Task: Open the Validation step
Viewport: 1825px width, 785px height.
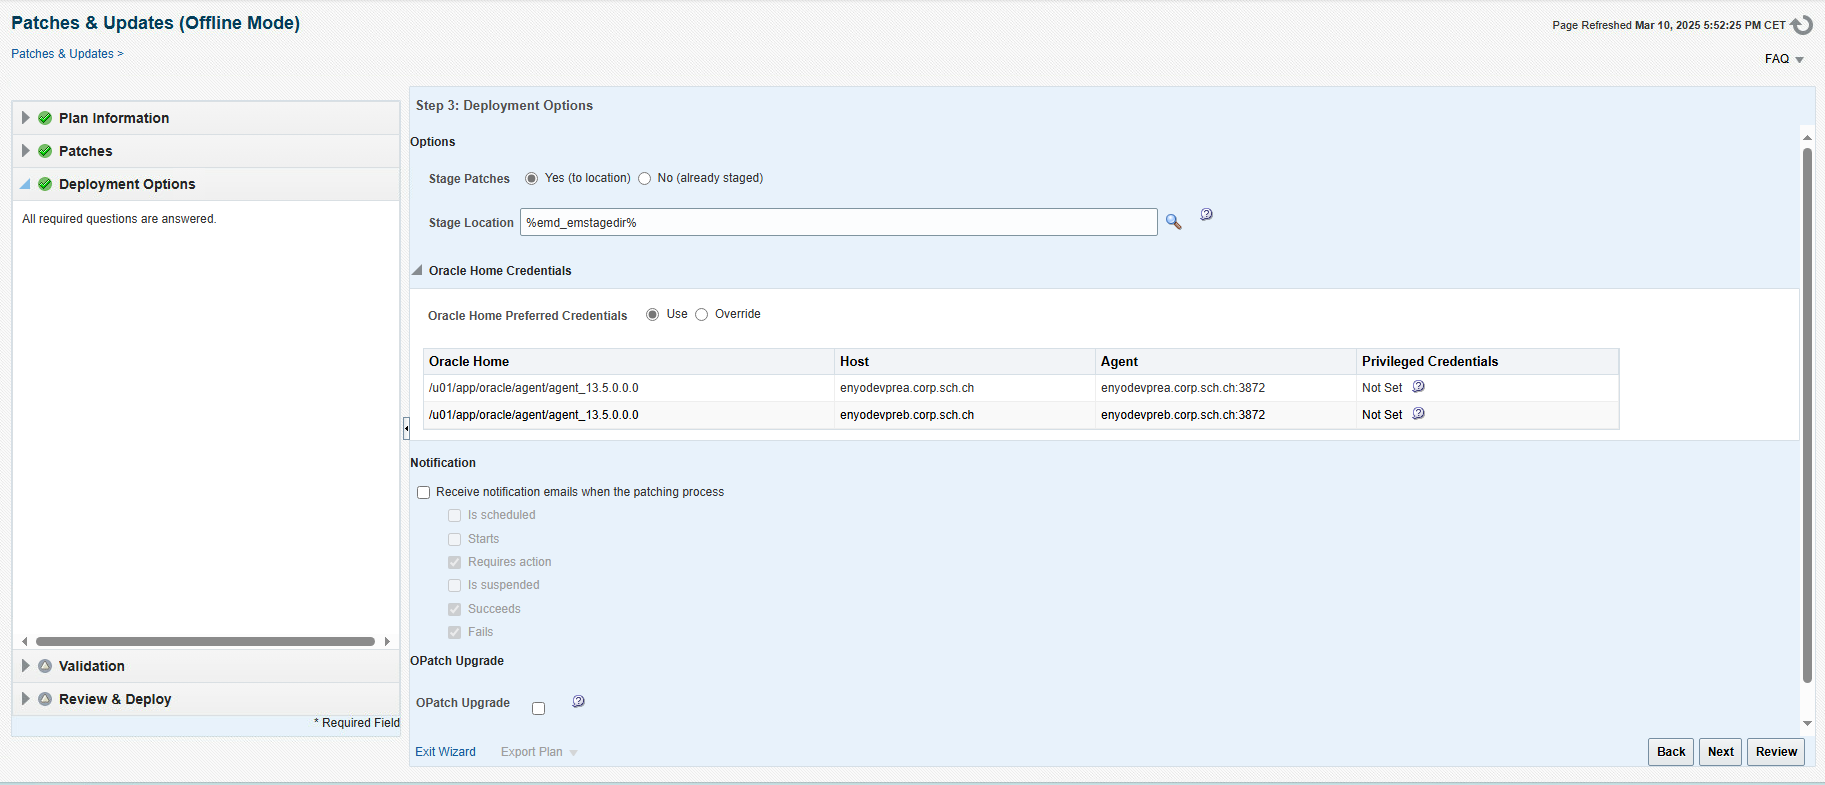Action: pos(91,666)
